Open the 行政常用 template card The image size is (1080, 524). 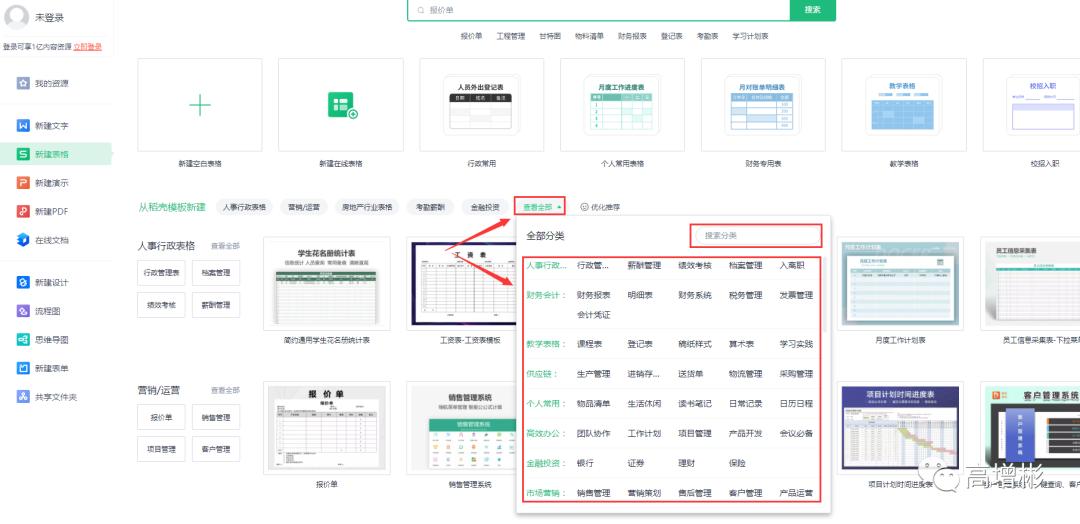[x=481, y=105]
